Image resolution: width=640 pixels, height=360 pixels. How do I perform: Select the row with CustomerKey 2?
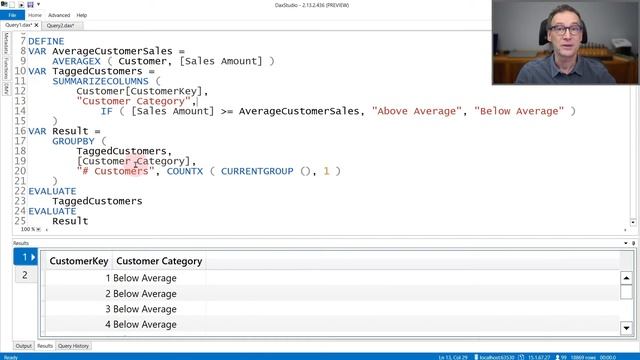(x=332, y=293)
